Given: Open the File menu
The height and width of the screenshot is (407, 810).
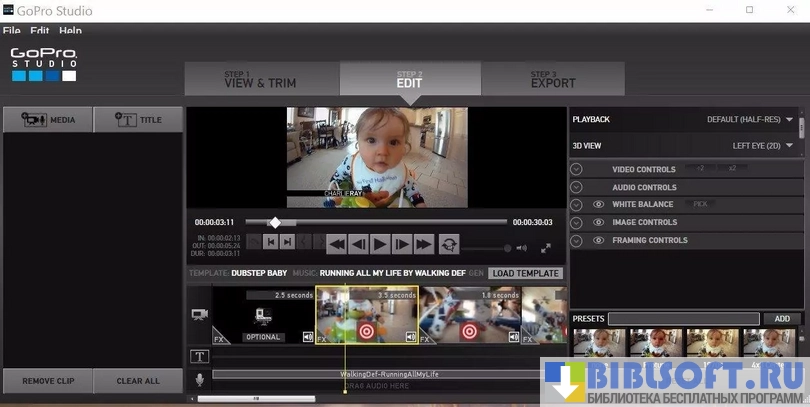Looking at the screenshot, I should pos(11,31).
